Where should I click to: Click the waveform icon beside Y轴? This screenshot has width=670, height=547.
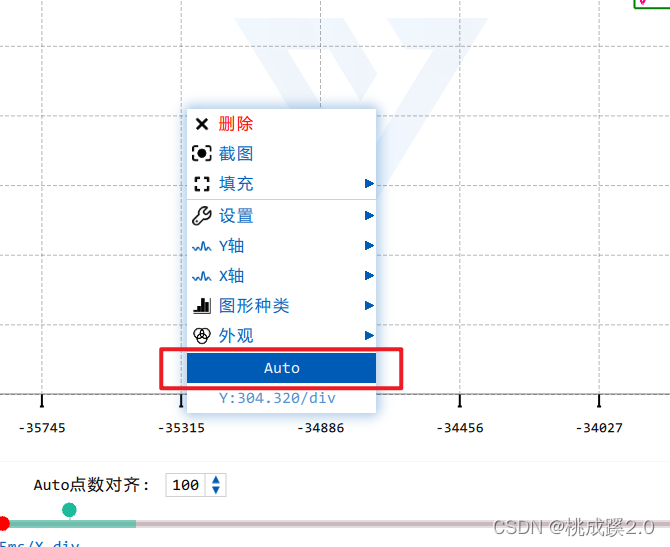(x=202, y=247)
